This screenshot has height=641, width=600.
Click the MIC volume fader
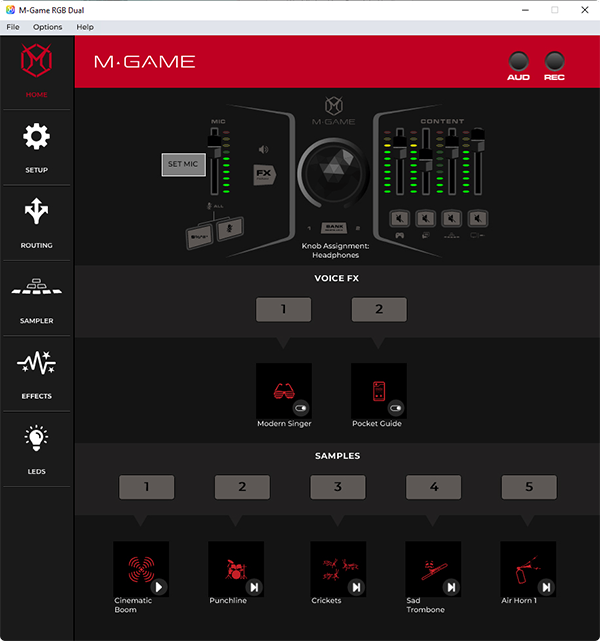212,148
